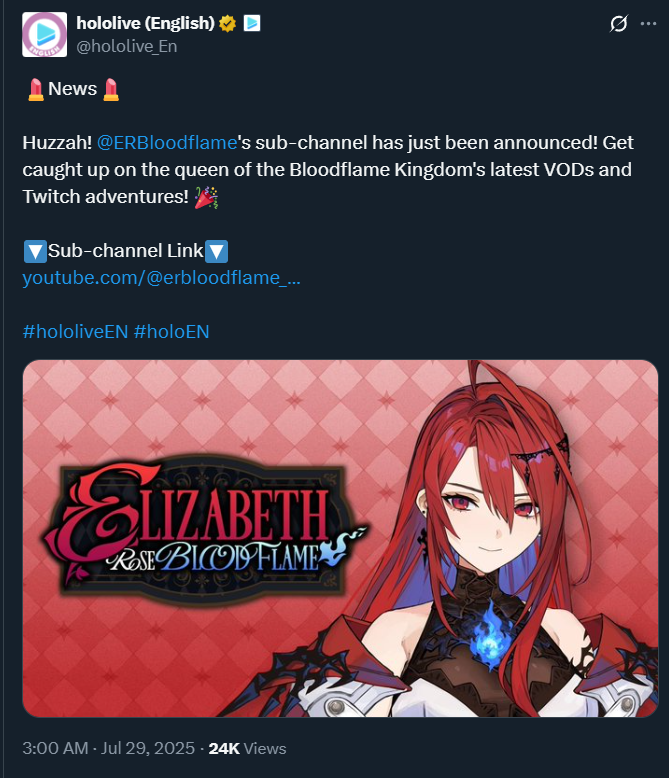This screenshot has height=778, width=669.
Task: Follow the youtube.com/@erbloodflame sub-channel link
Action: (x=161, y=278)
